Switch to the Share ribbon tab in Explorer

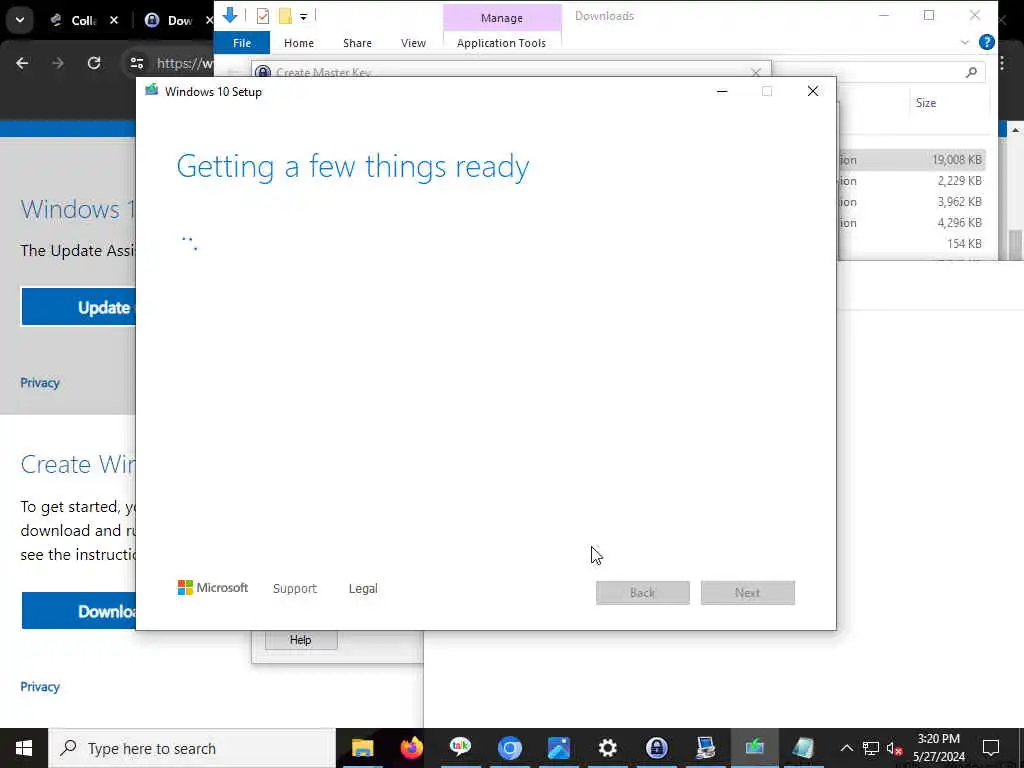[x=357, y=43]
